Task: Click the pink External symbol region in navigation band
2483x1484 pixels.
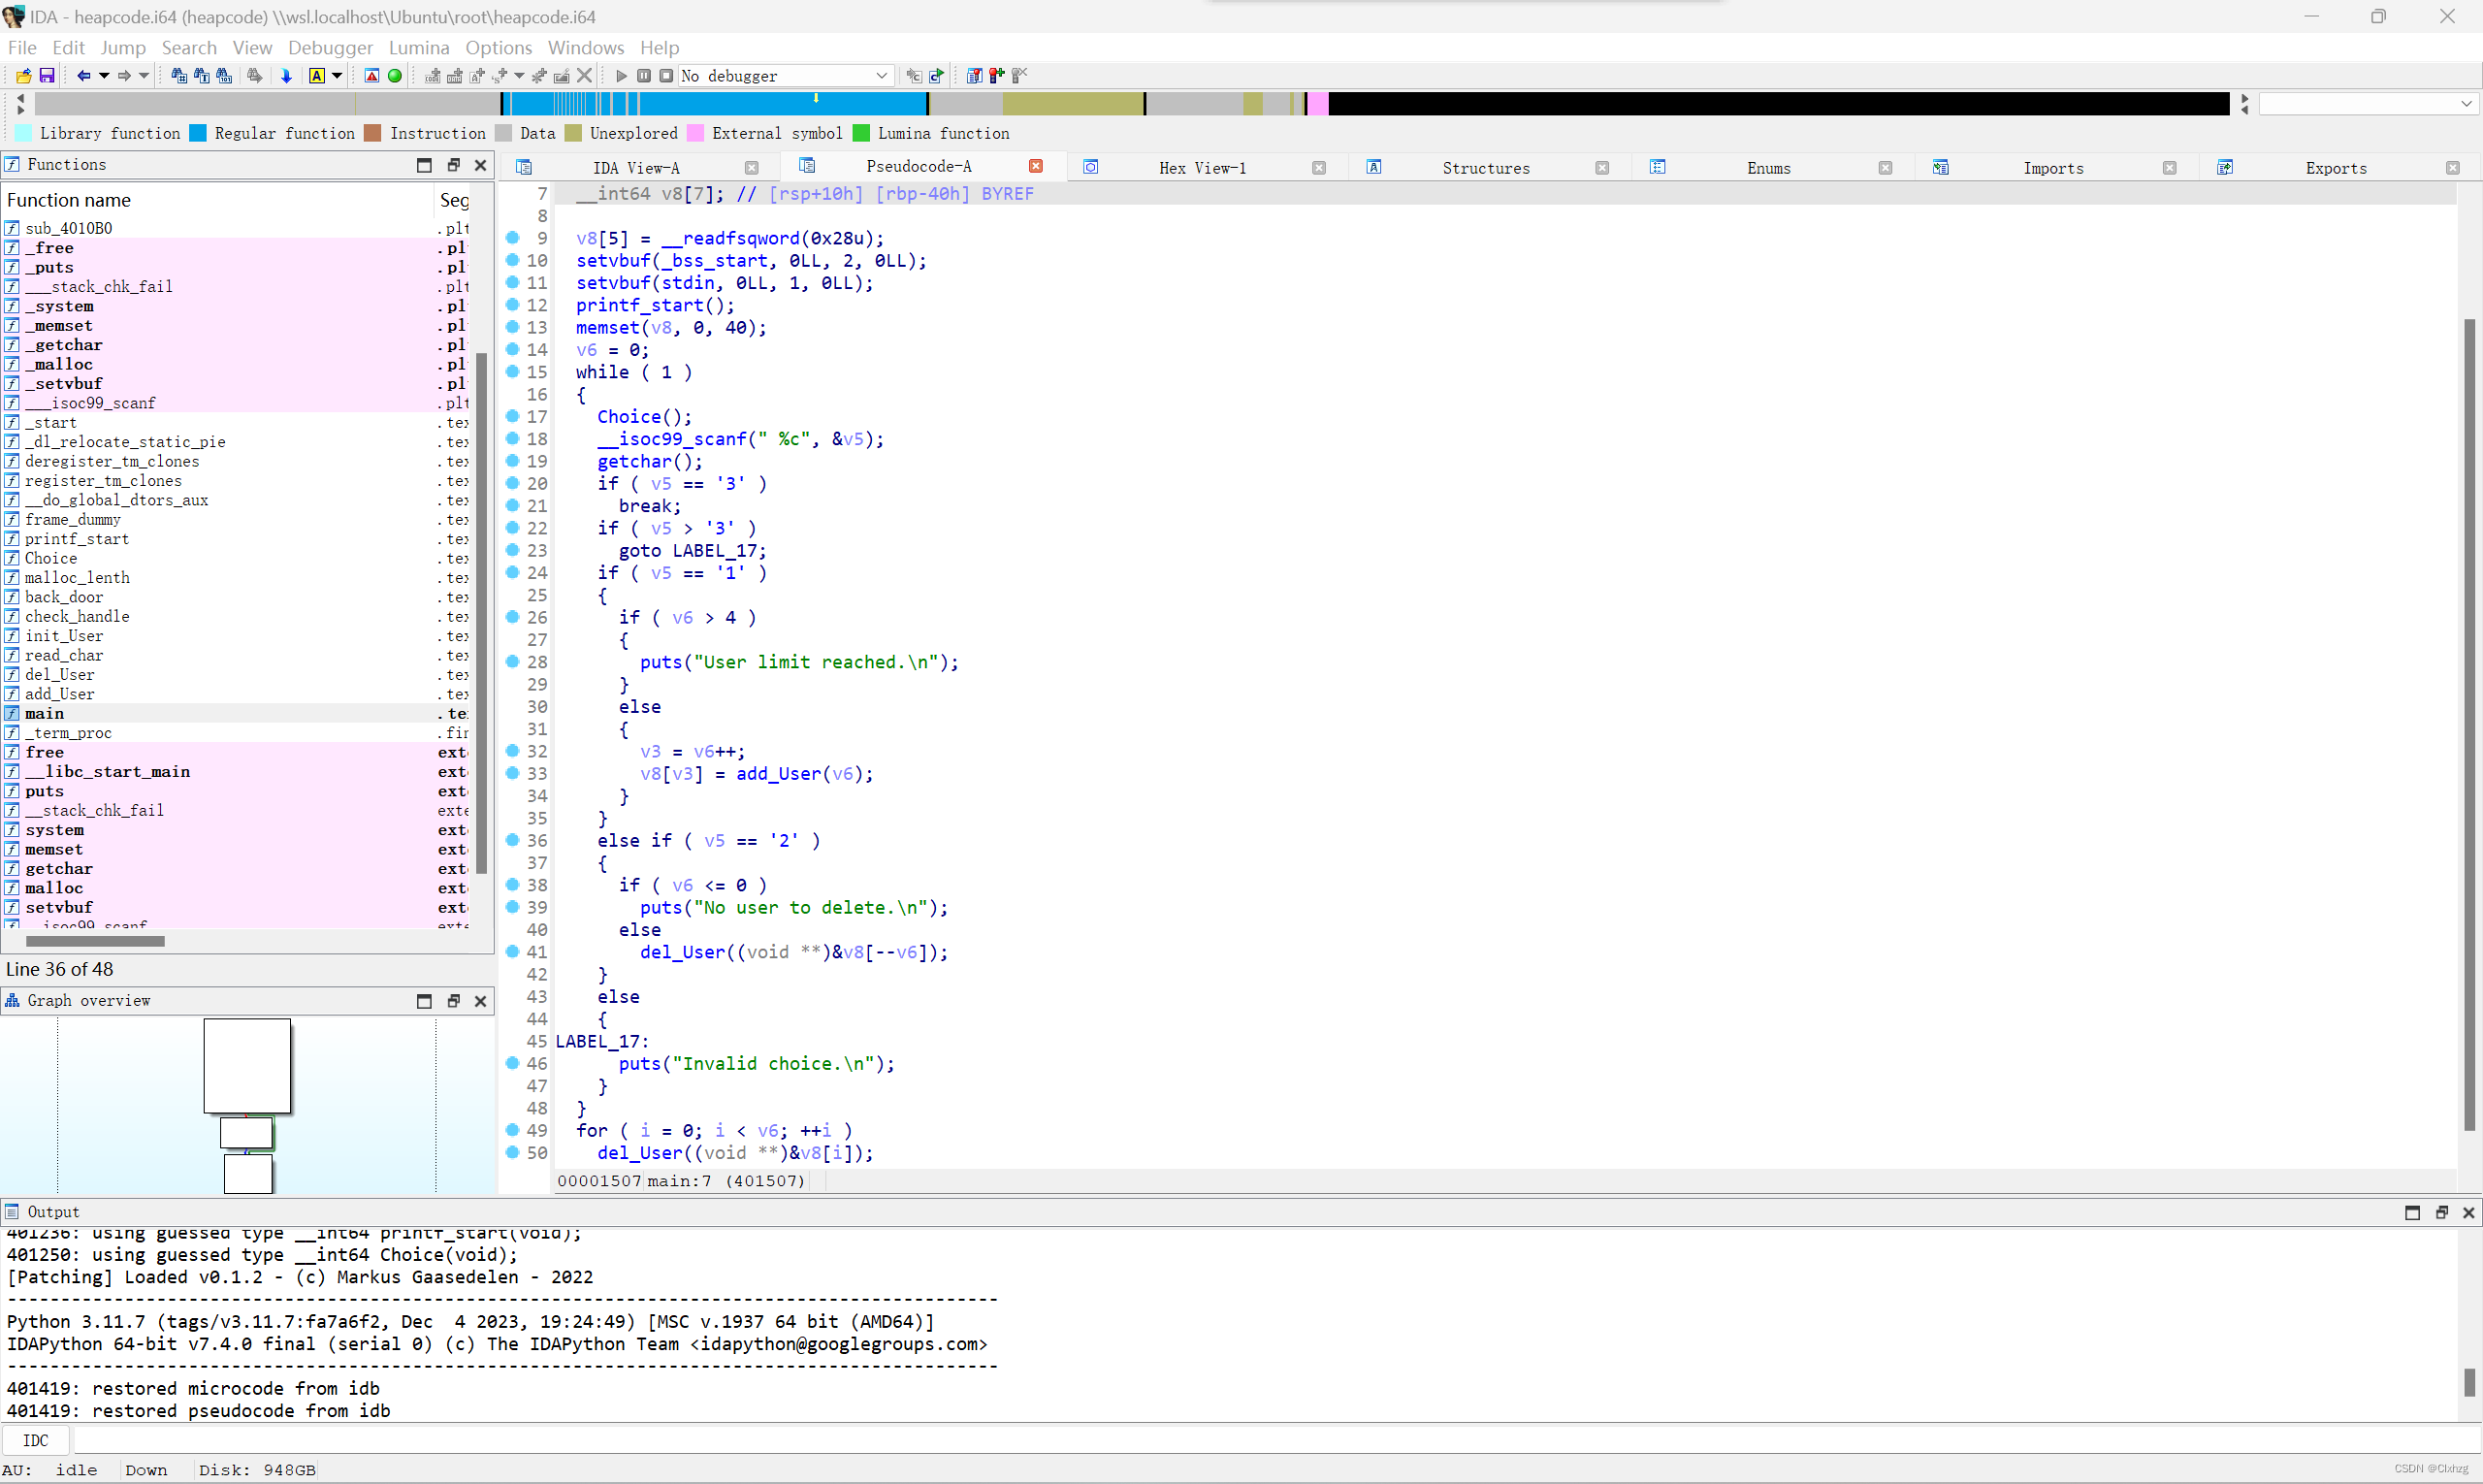Action: pos(1318,103)
